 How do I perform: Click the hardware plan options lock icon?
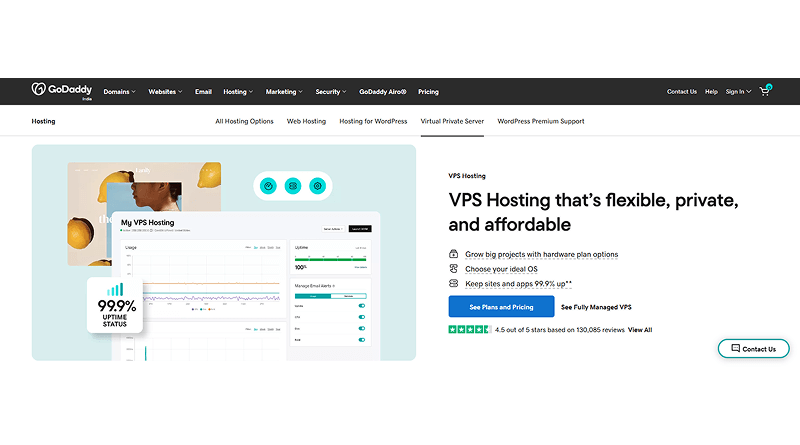pyautogui.click(x=454, y=254)
